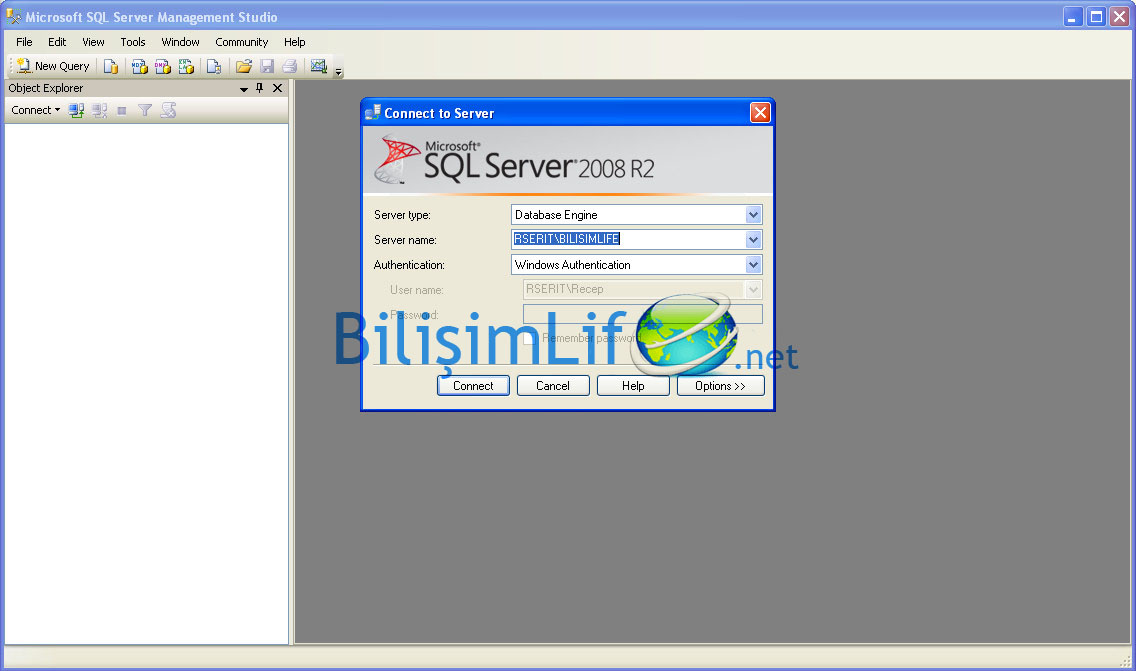
Task: Maximize the Management Studio window
Action: coord(1096,16)
